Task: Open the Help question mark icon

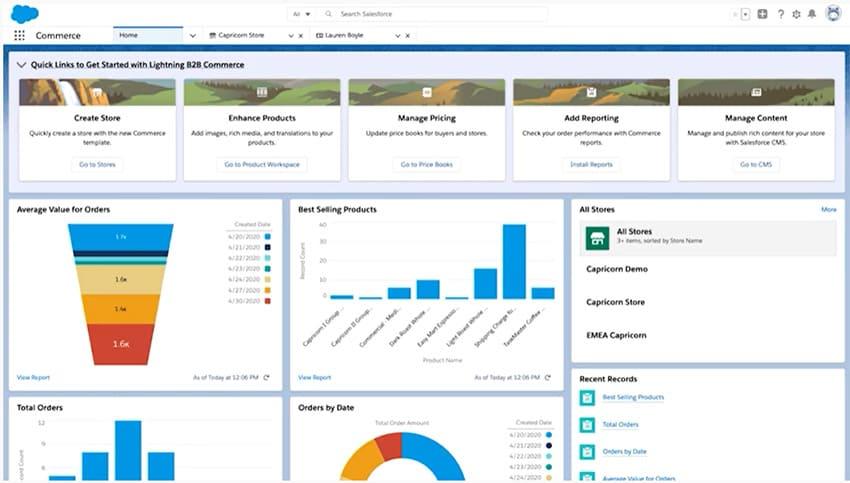Action: pos(780,14)
